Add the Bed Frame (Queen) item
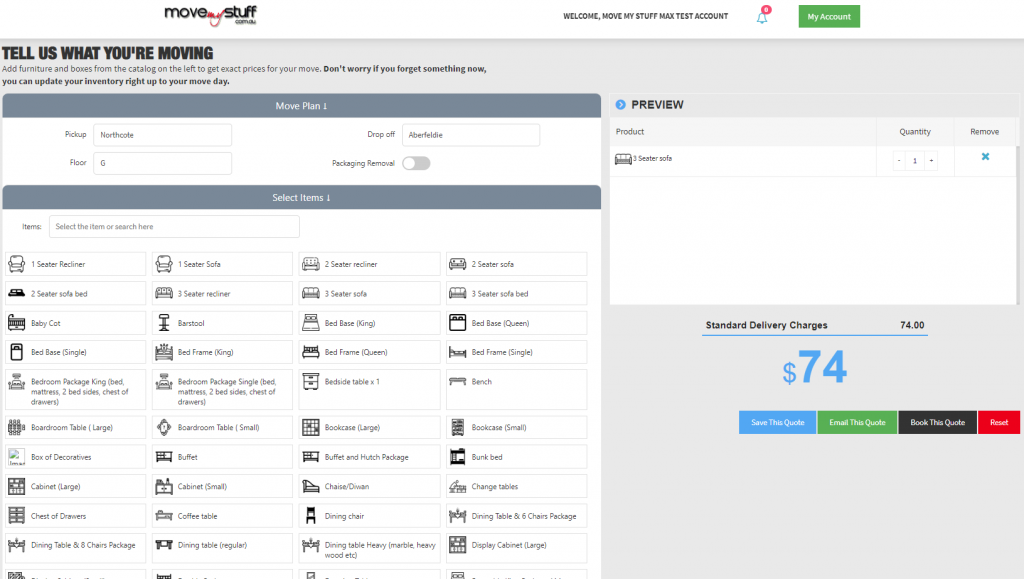The height and width of the screenshot is (579, 1024). pyautogui.click(x=370, y=352)
